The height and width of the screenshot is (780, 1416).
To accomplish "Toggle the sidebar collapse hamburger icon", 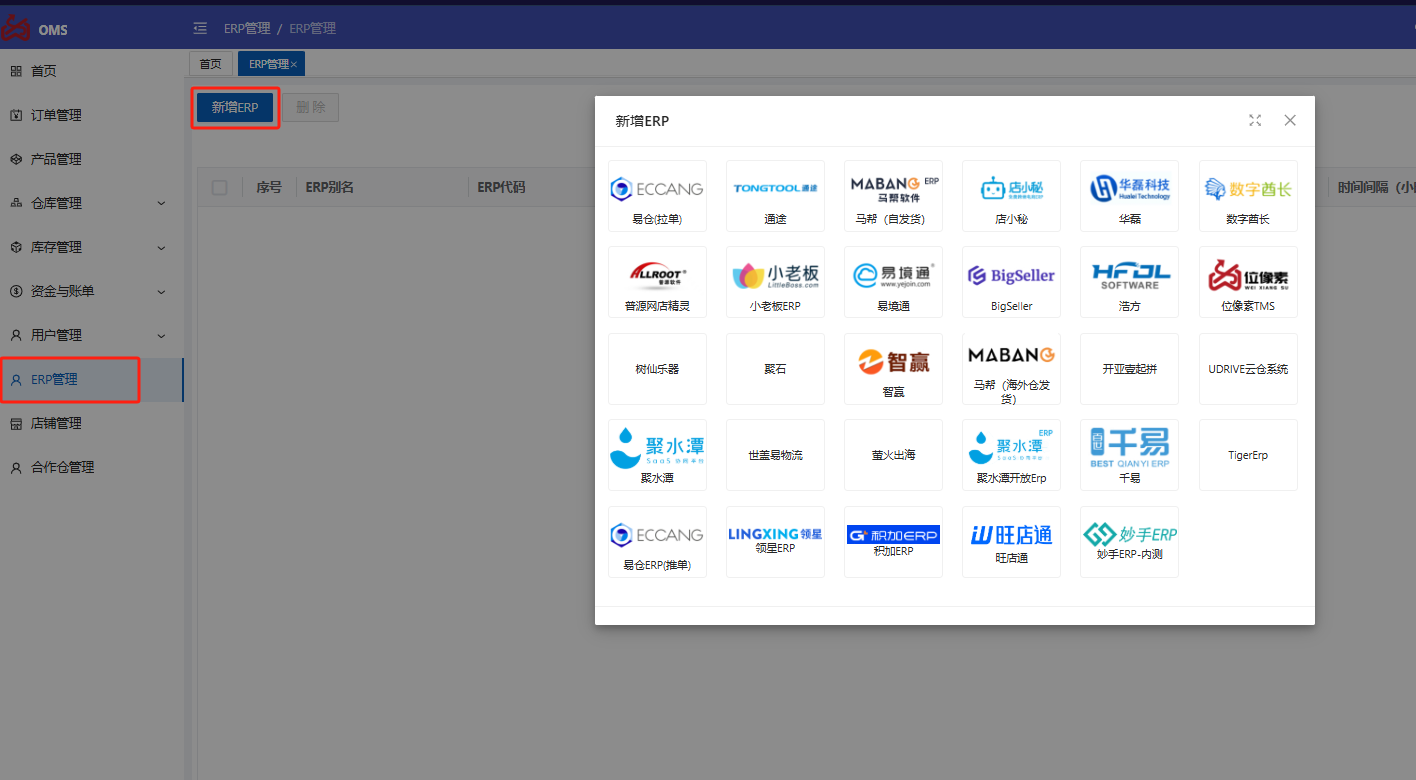I will click(200, 28).
